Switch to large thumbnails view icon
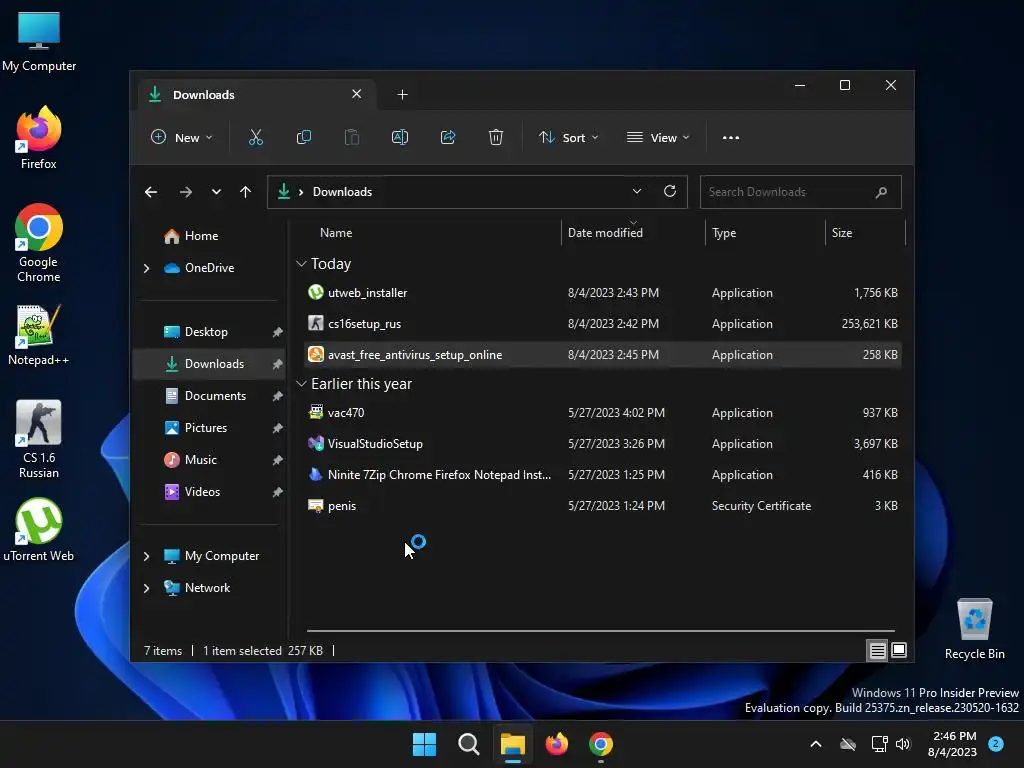This screenshot has width=1024, height=768. tap(899, 650)
